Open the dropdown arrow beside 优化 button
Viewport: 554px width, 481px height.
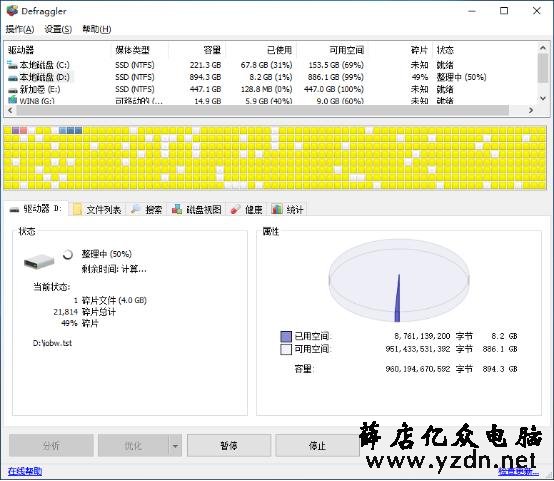(175, 446)
